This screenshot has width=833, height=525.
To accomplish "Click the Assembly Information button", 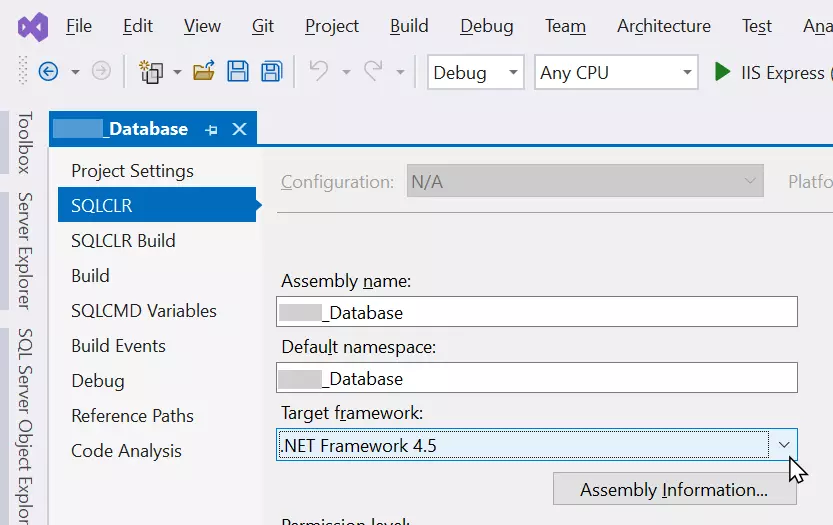I will click(675, 489).
